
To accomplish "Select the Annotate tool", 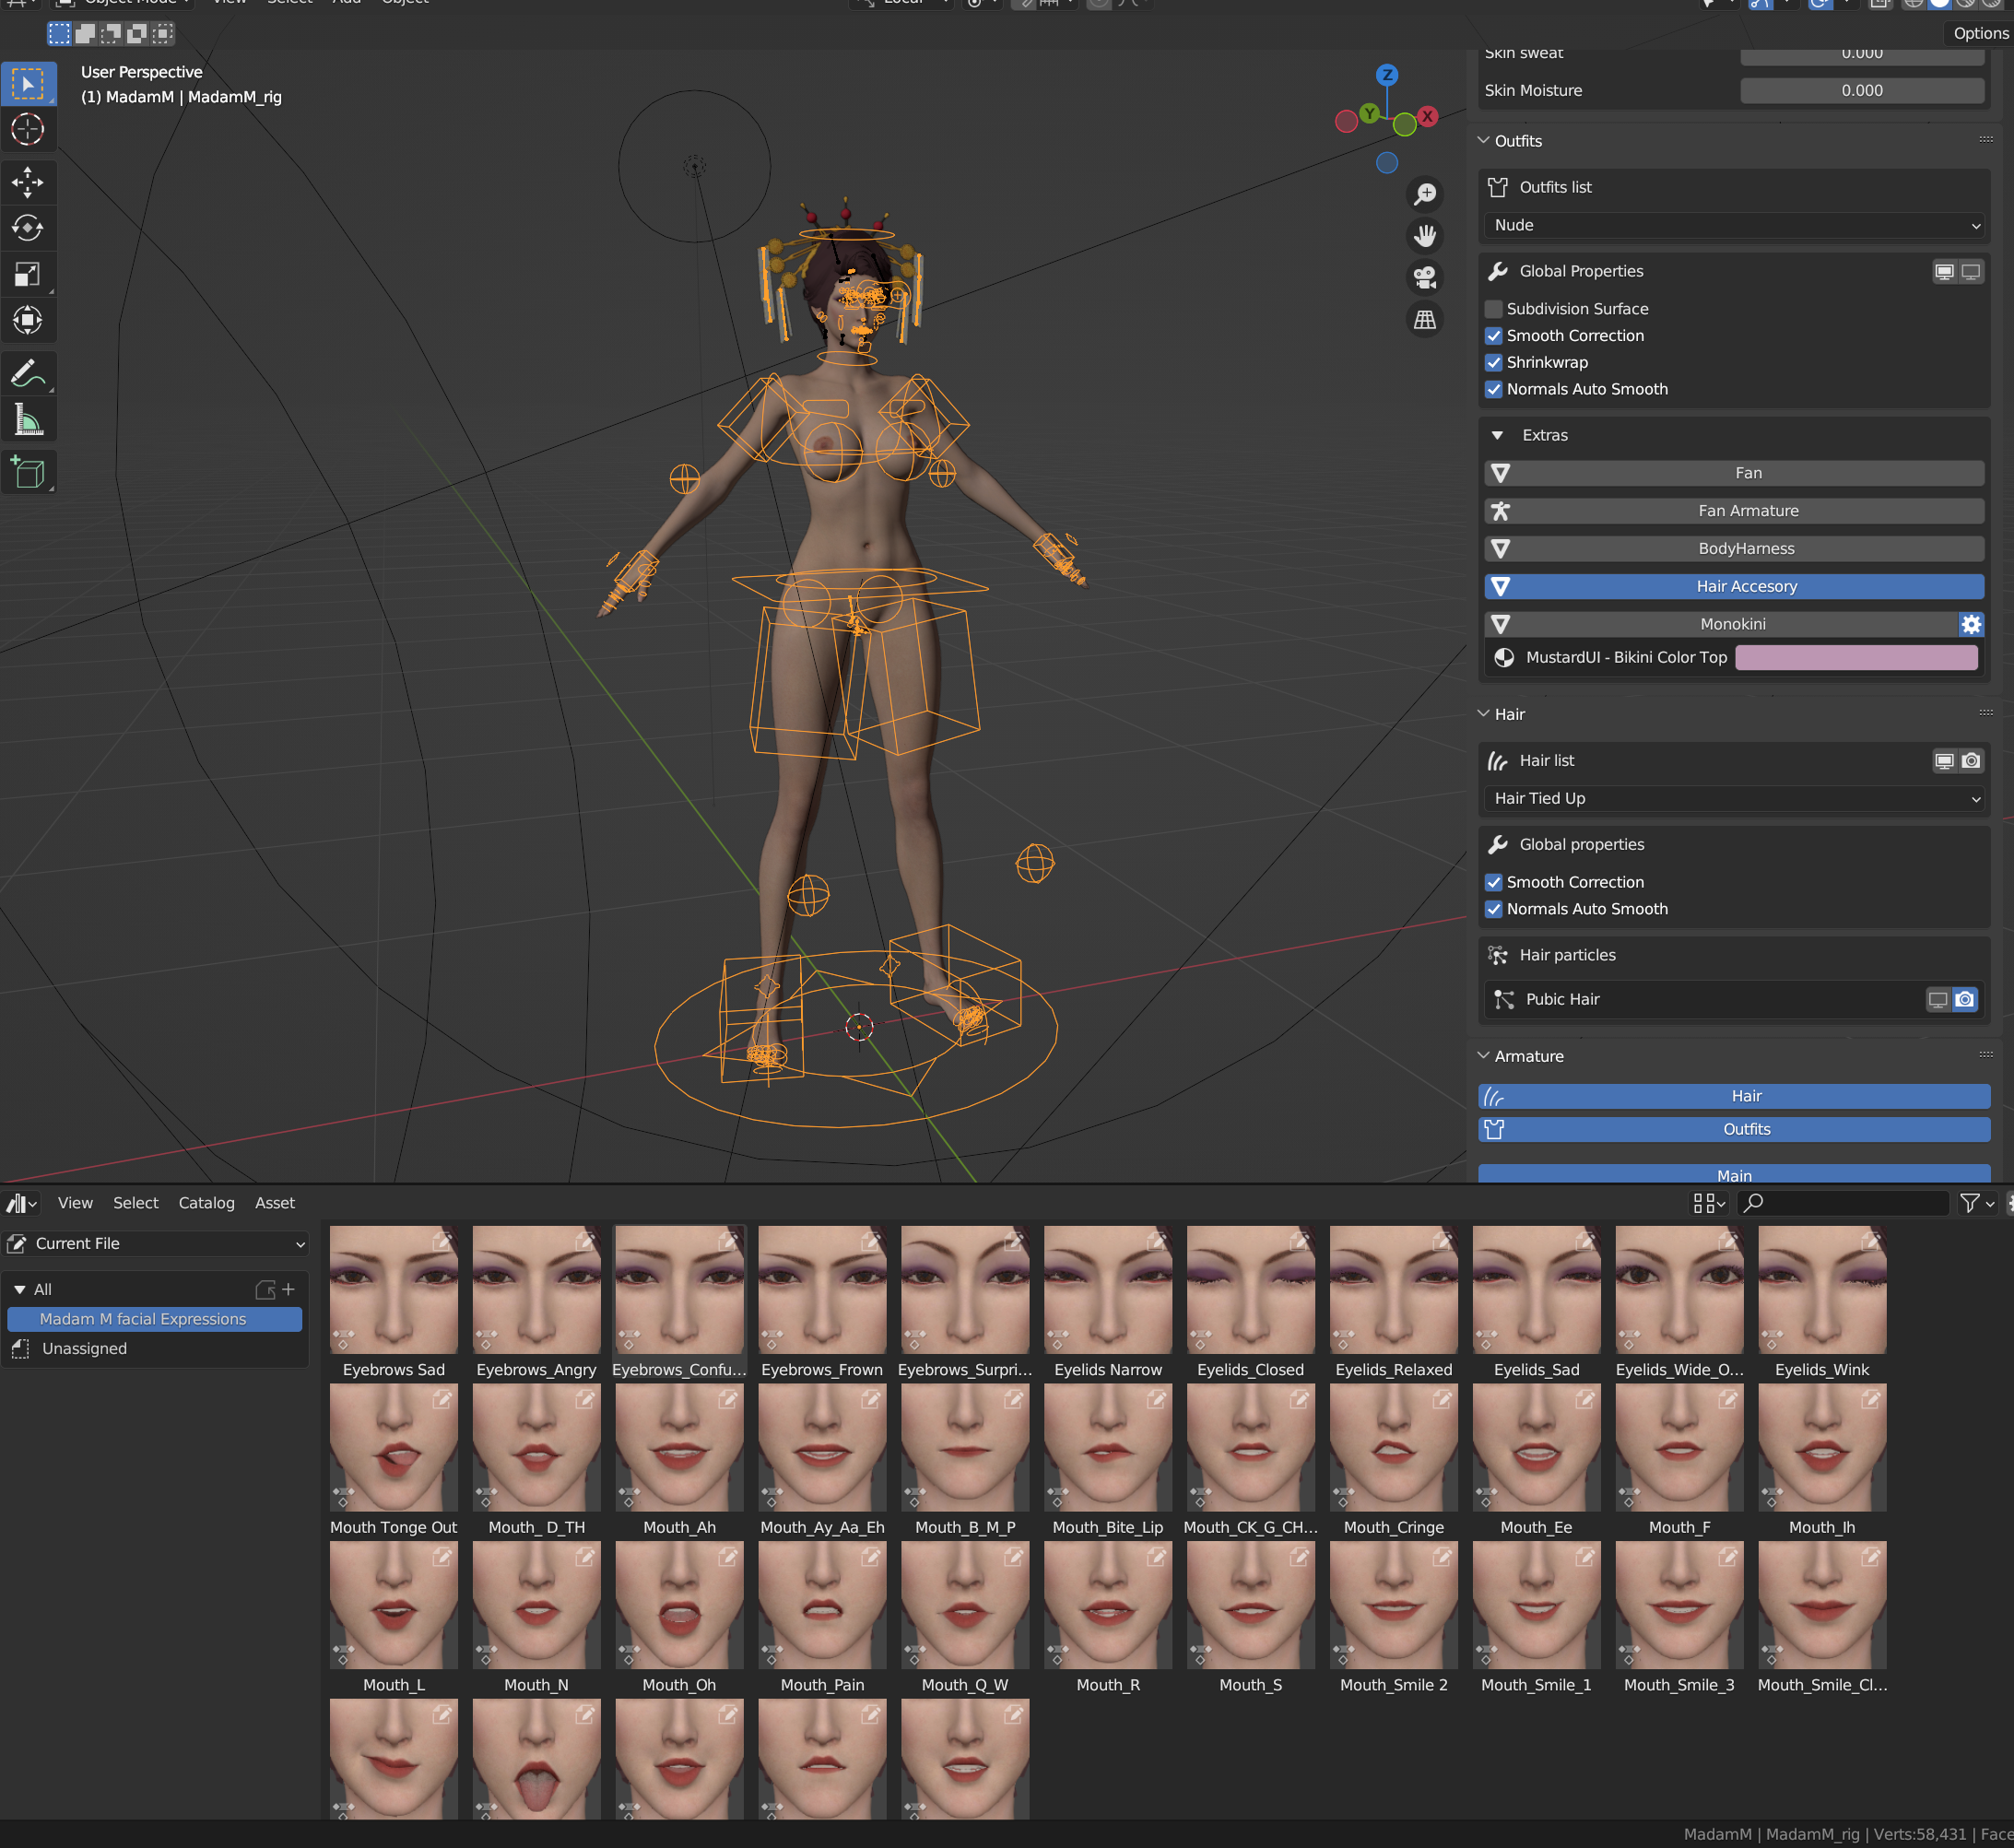I will coord(28,374).
